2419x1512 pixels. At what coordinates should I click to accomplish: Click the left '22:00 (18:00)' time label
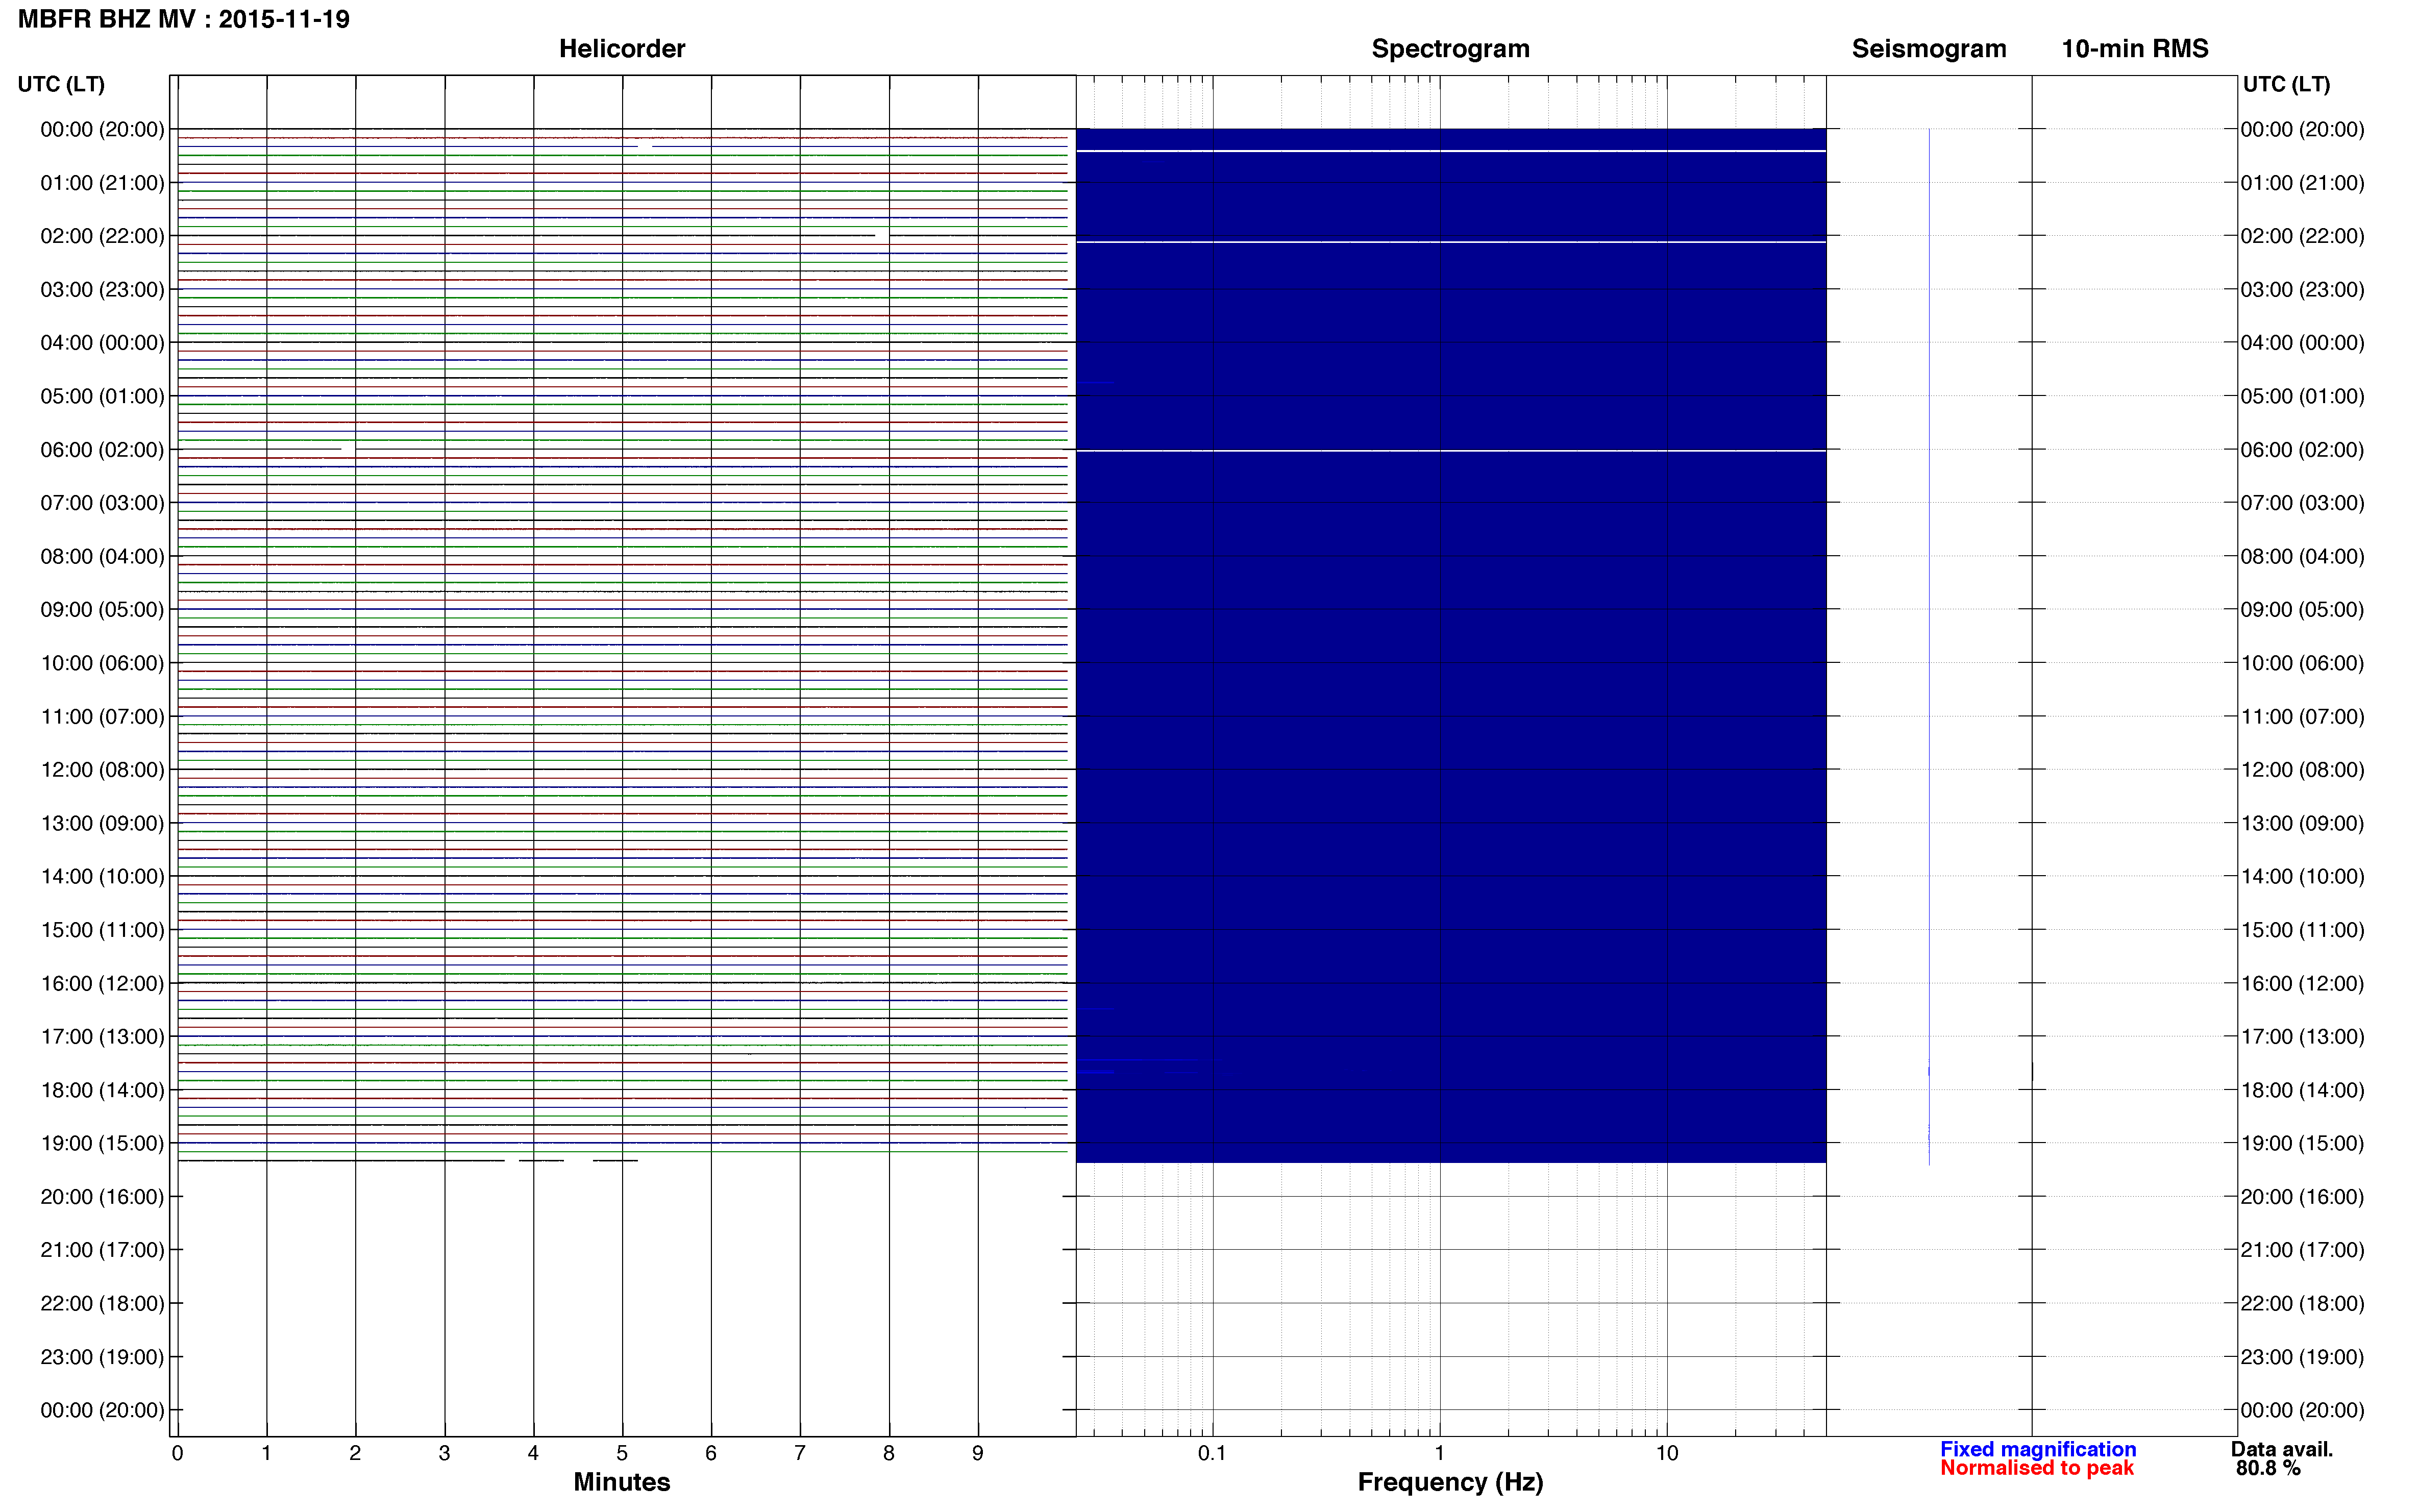point(102,1304)
